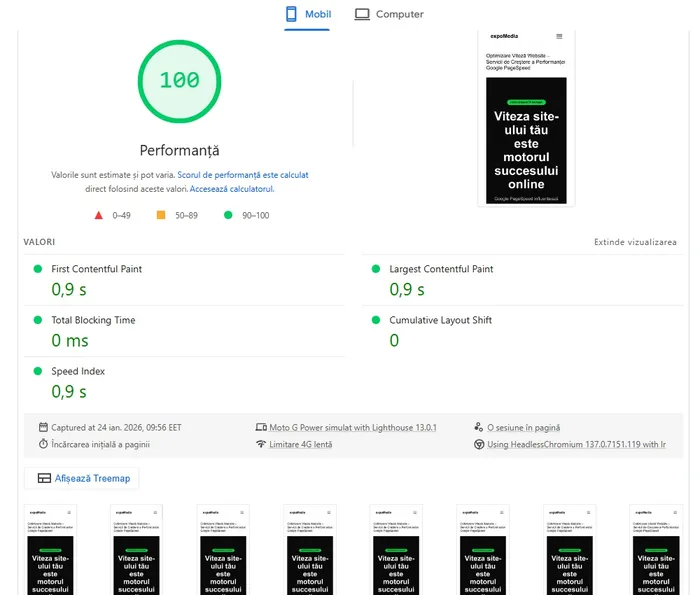
Task: Click the 'Performanță' heading
Action: 179,150
